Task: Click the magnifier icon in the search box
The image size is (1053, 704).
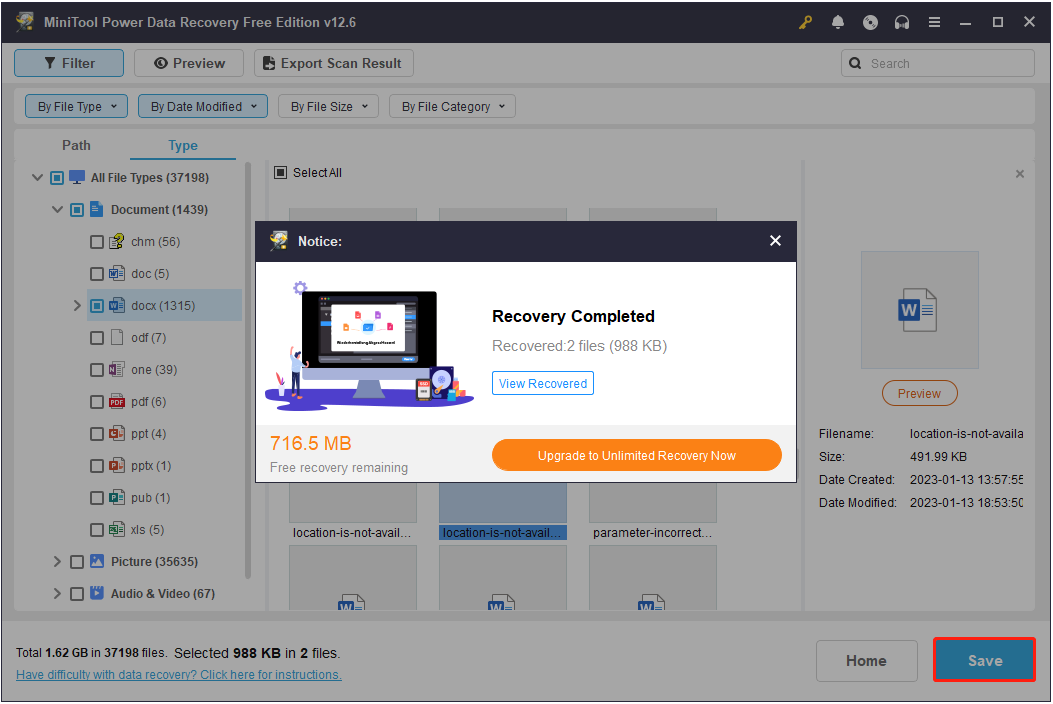Action: pyautogui.click(x=855, y=62)
